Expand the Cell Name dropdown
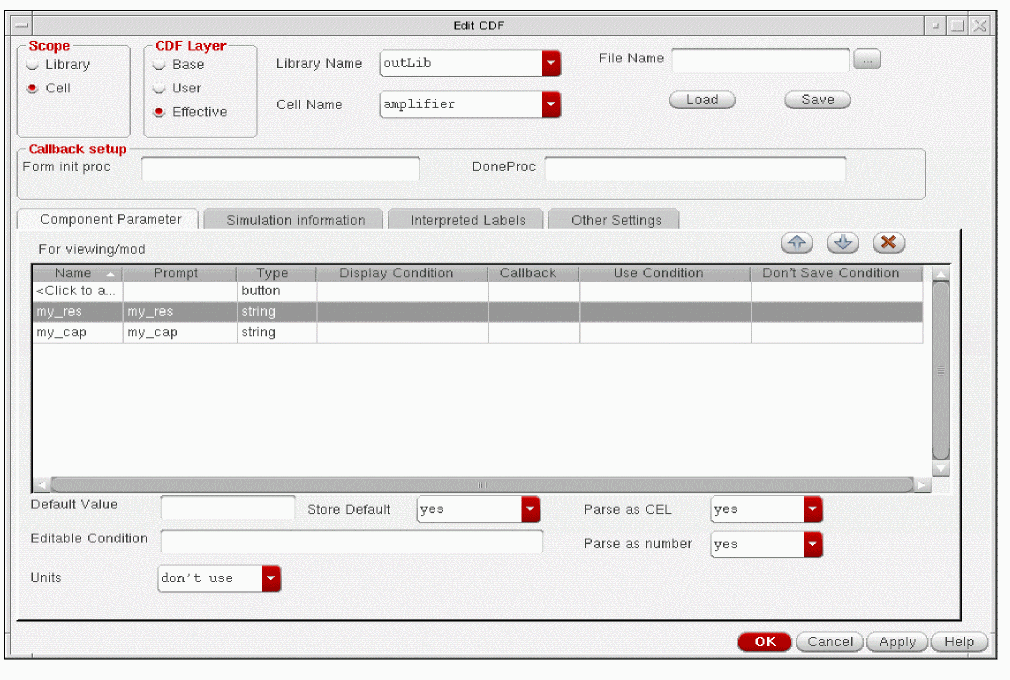The height and width of the screenshot is (680, 1010). click(551, 105)
